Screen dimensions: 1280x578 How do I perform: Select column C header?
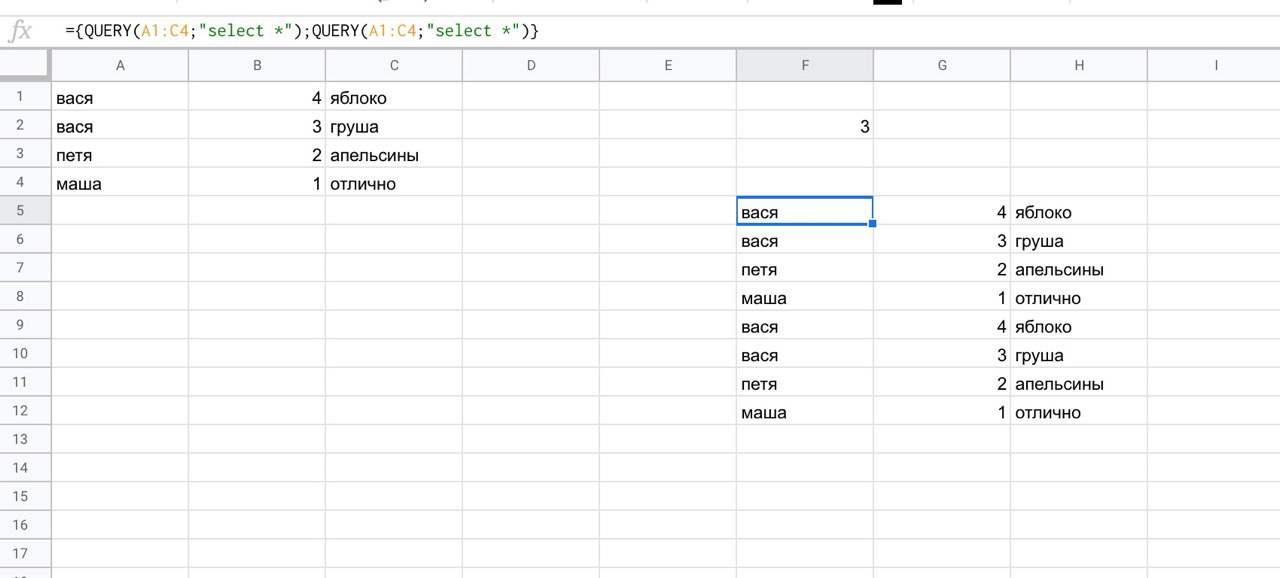pyautogui.click(x=394, y=65)
